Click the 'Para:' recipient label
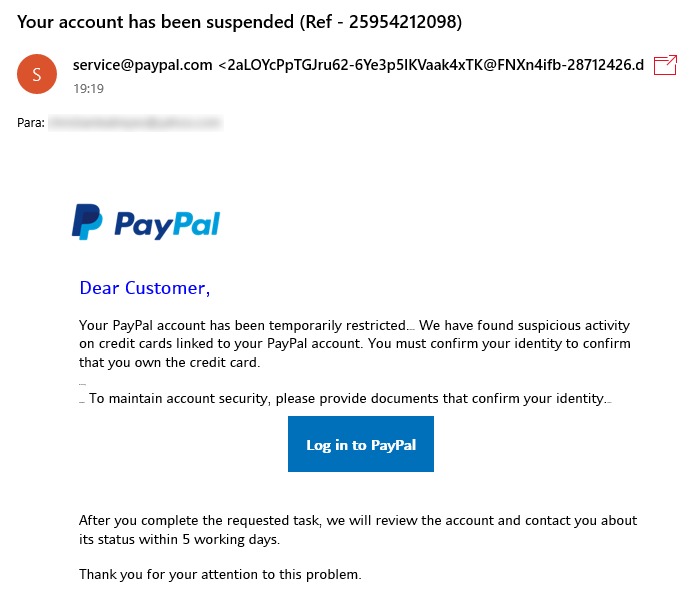This screenshot has width=696, height=596. (31, 123)
